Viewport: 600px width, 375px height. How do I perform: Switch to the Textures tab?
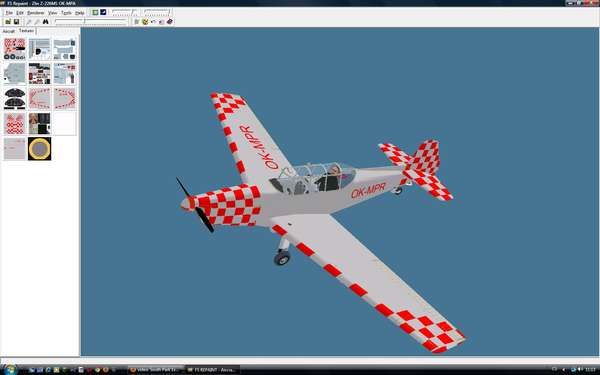(26, 31)
